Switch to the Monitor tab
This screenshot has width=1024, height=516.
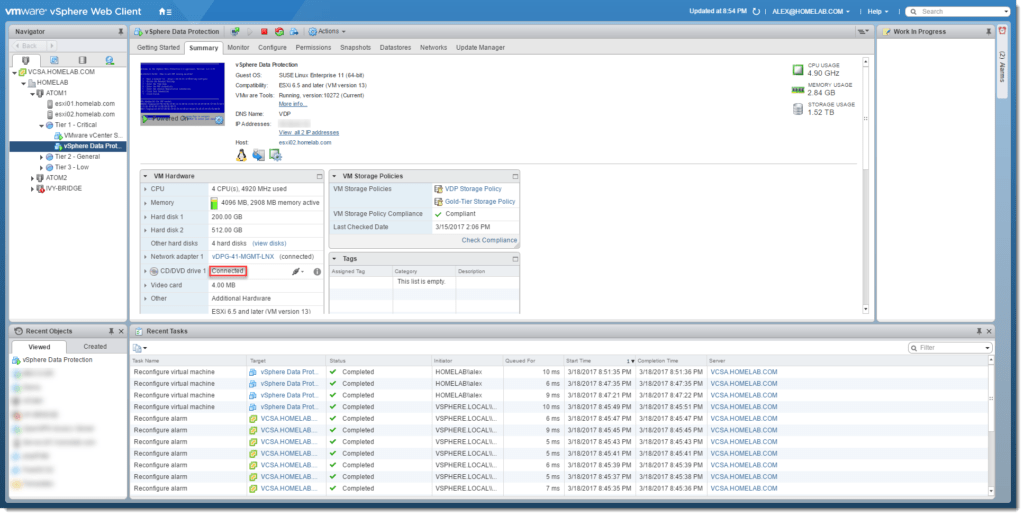(x=238, y=48)
